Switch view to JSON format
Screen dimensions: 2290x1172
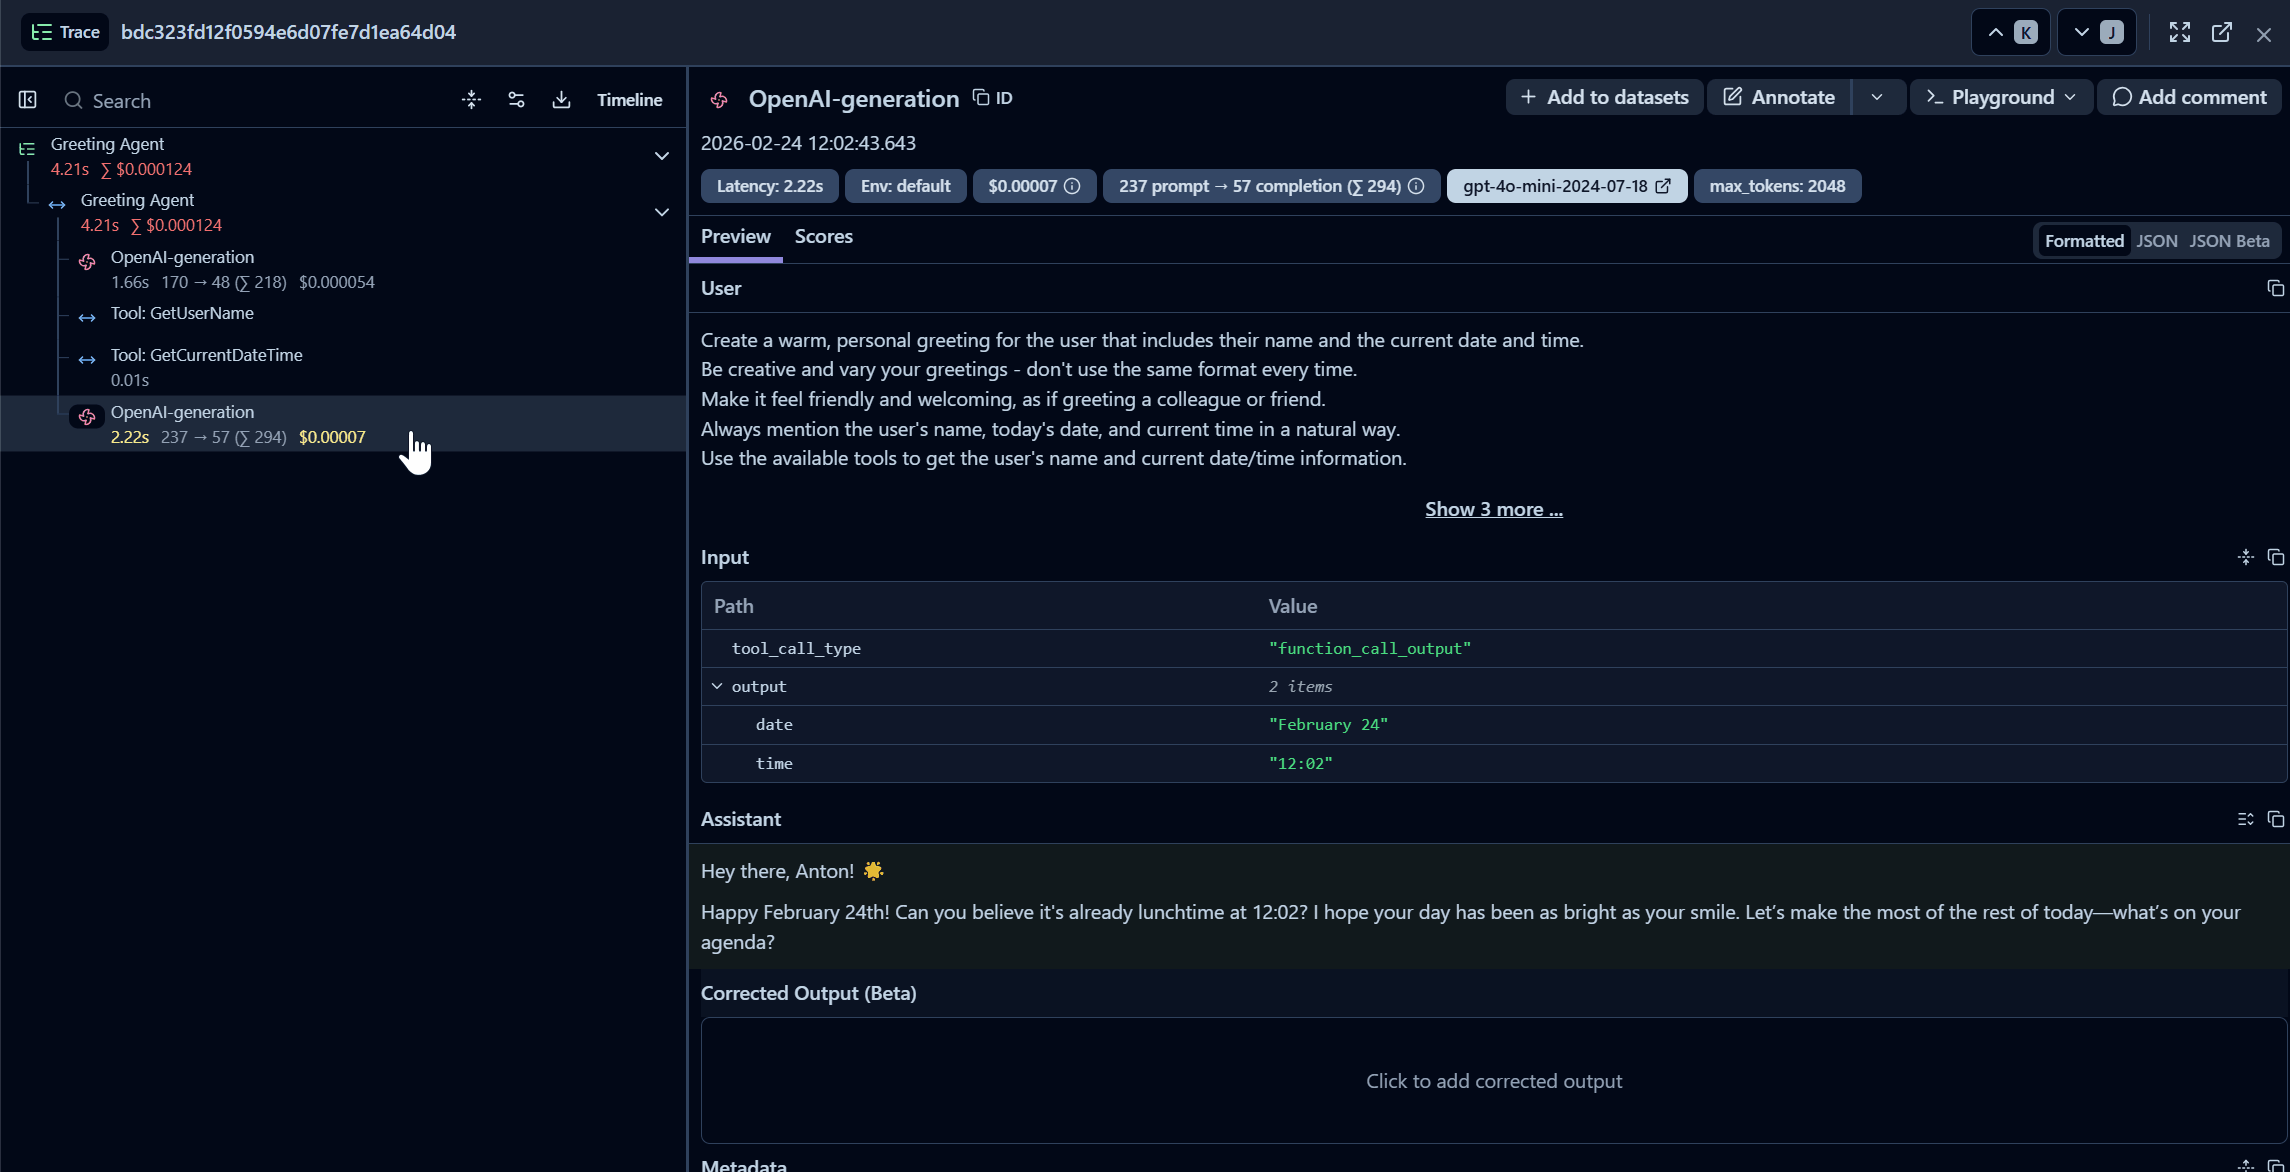click(x=2156, y=241)
